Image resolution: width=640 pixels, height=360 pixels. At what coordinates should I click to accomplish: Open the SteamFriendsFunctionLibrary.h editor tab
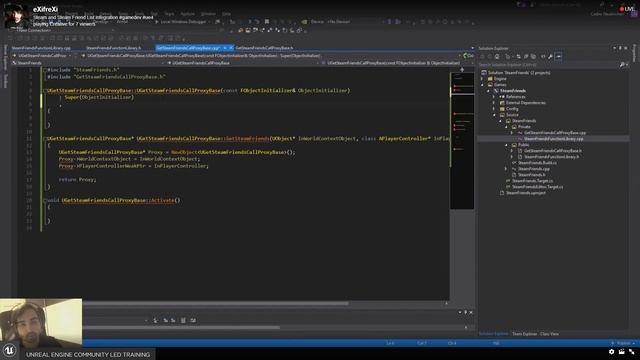(x=113, y=48)
